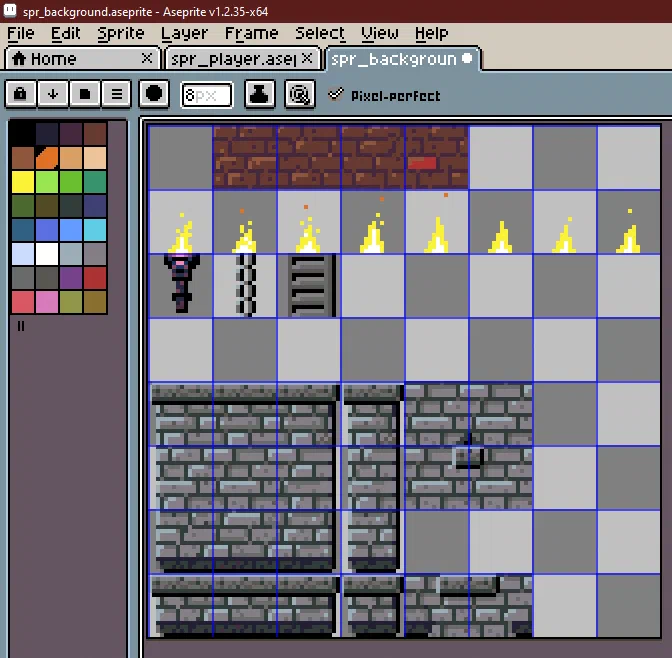Close the Home tab
This screenshot has width=672, height=658.
point(147,58)
